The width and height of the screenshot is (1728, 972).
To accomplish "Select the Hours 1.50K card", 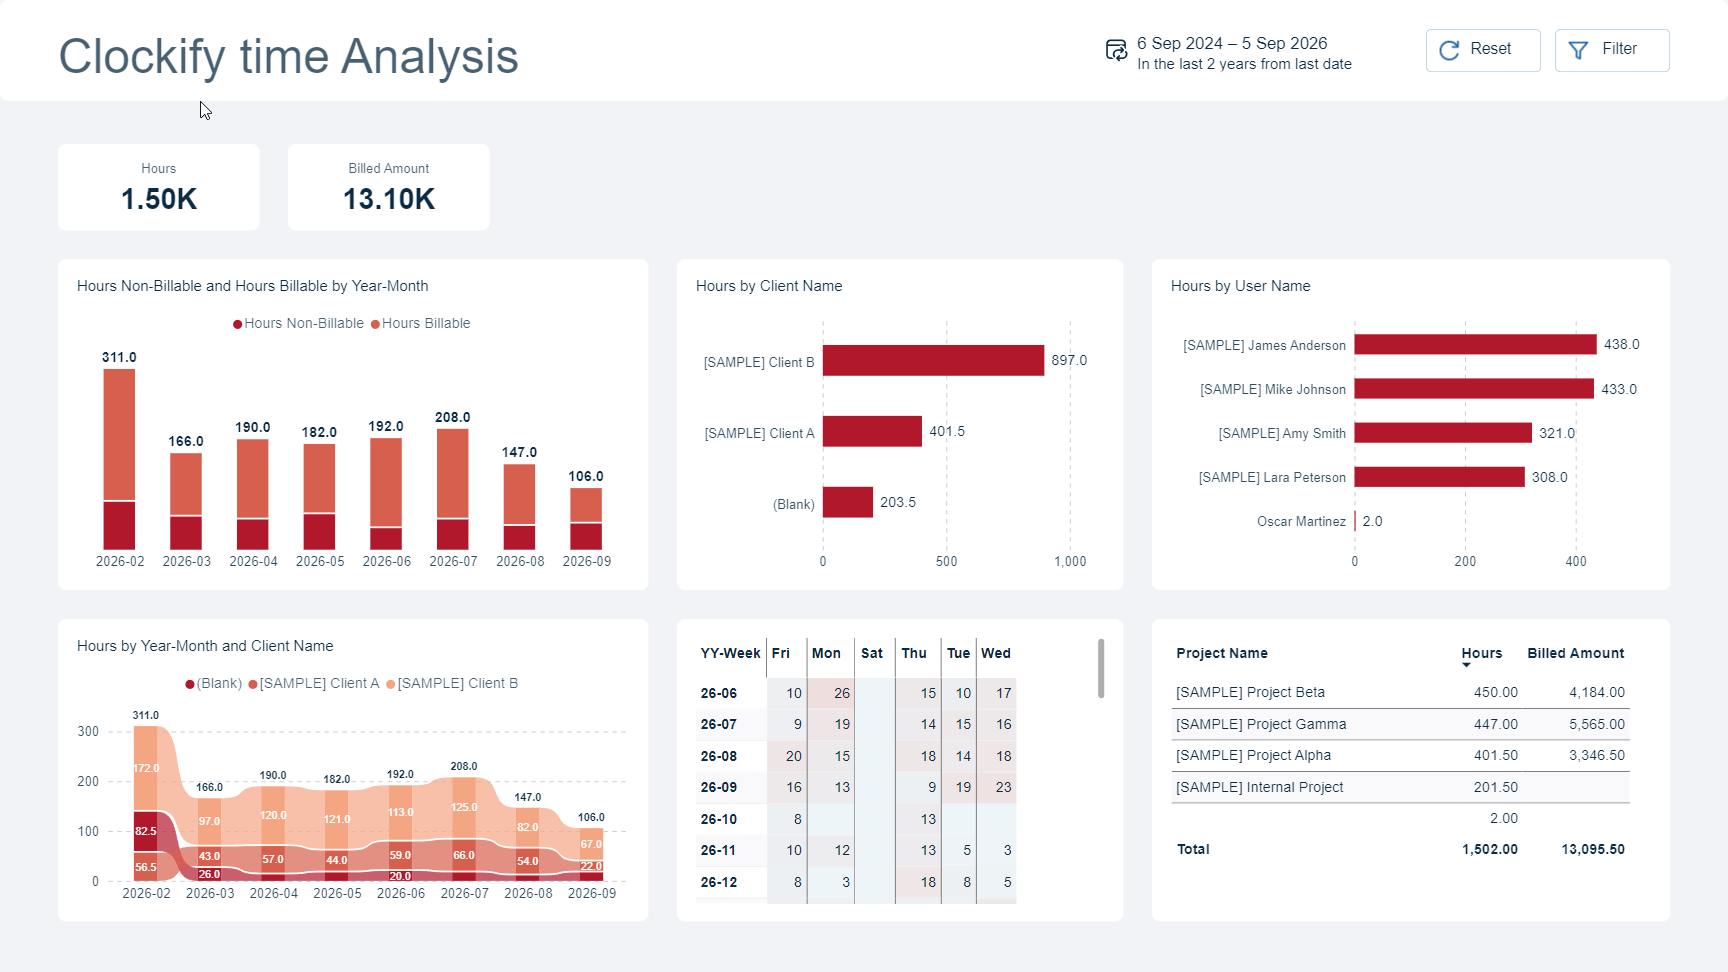I will coord(159,187).
